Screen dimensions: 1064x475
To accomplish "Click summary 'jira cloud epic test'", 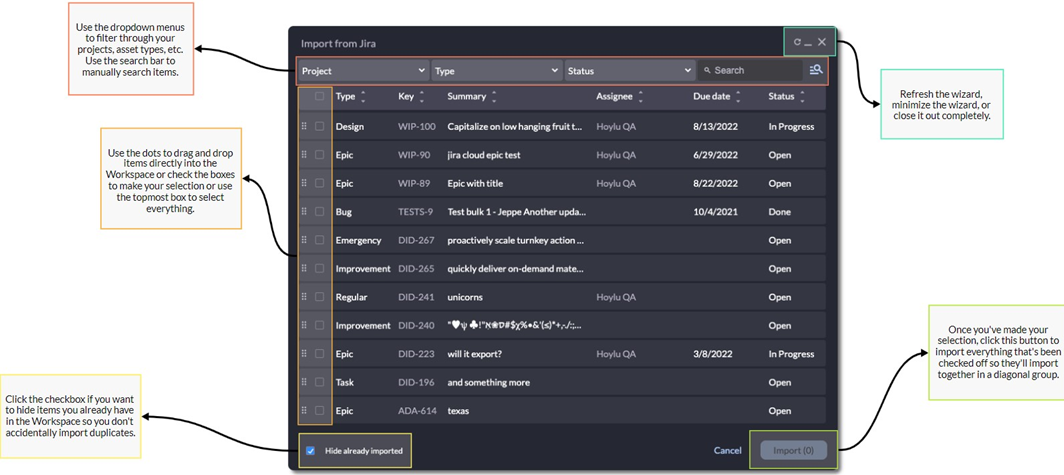I will pos(484,155).
